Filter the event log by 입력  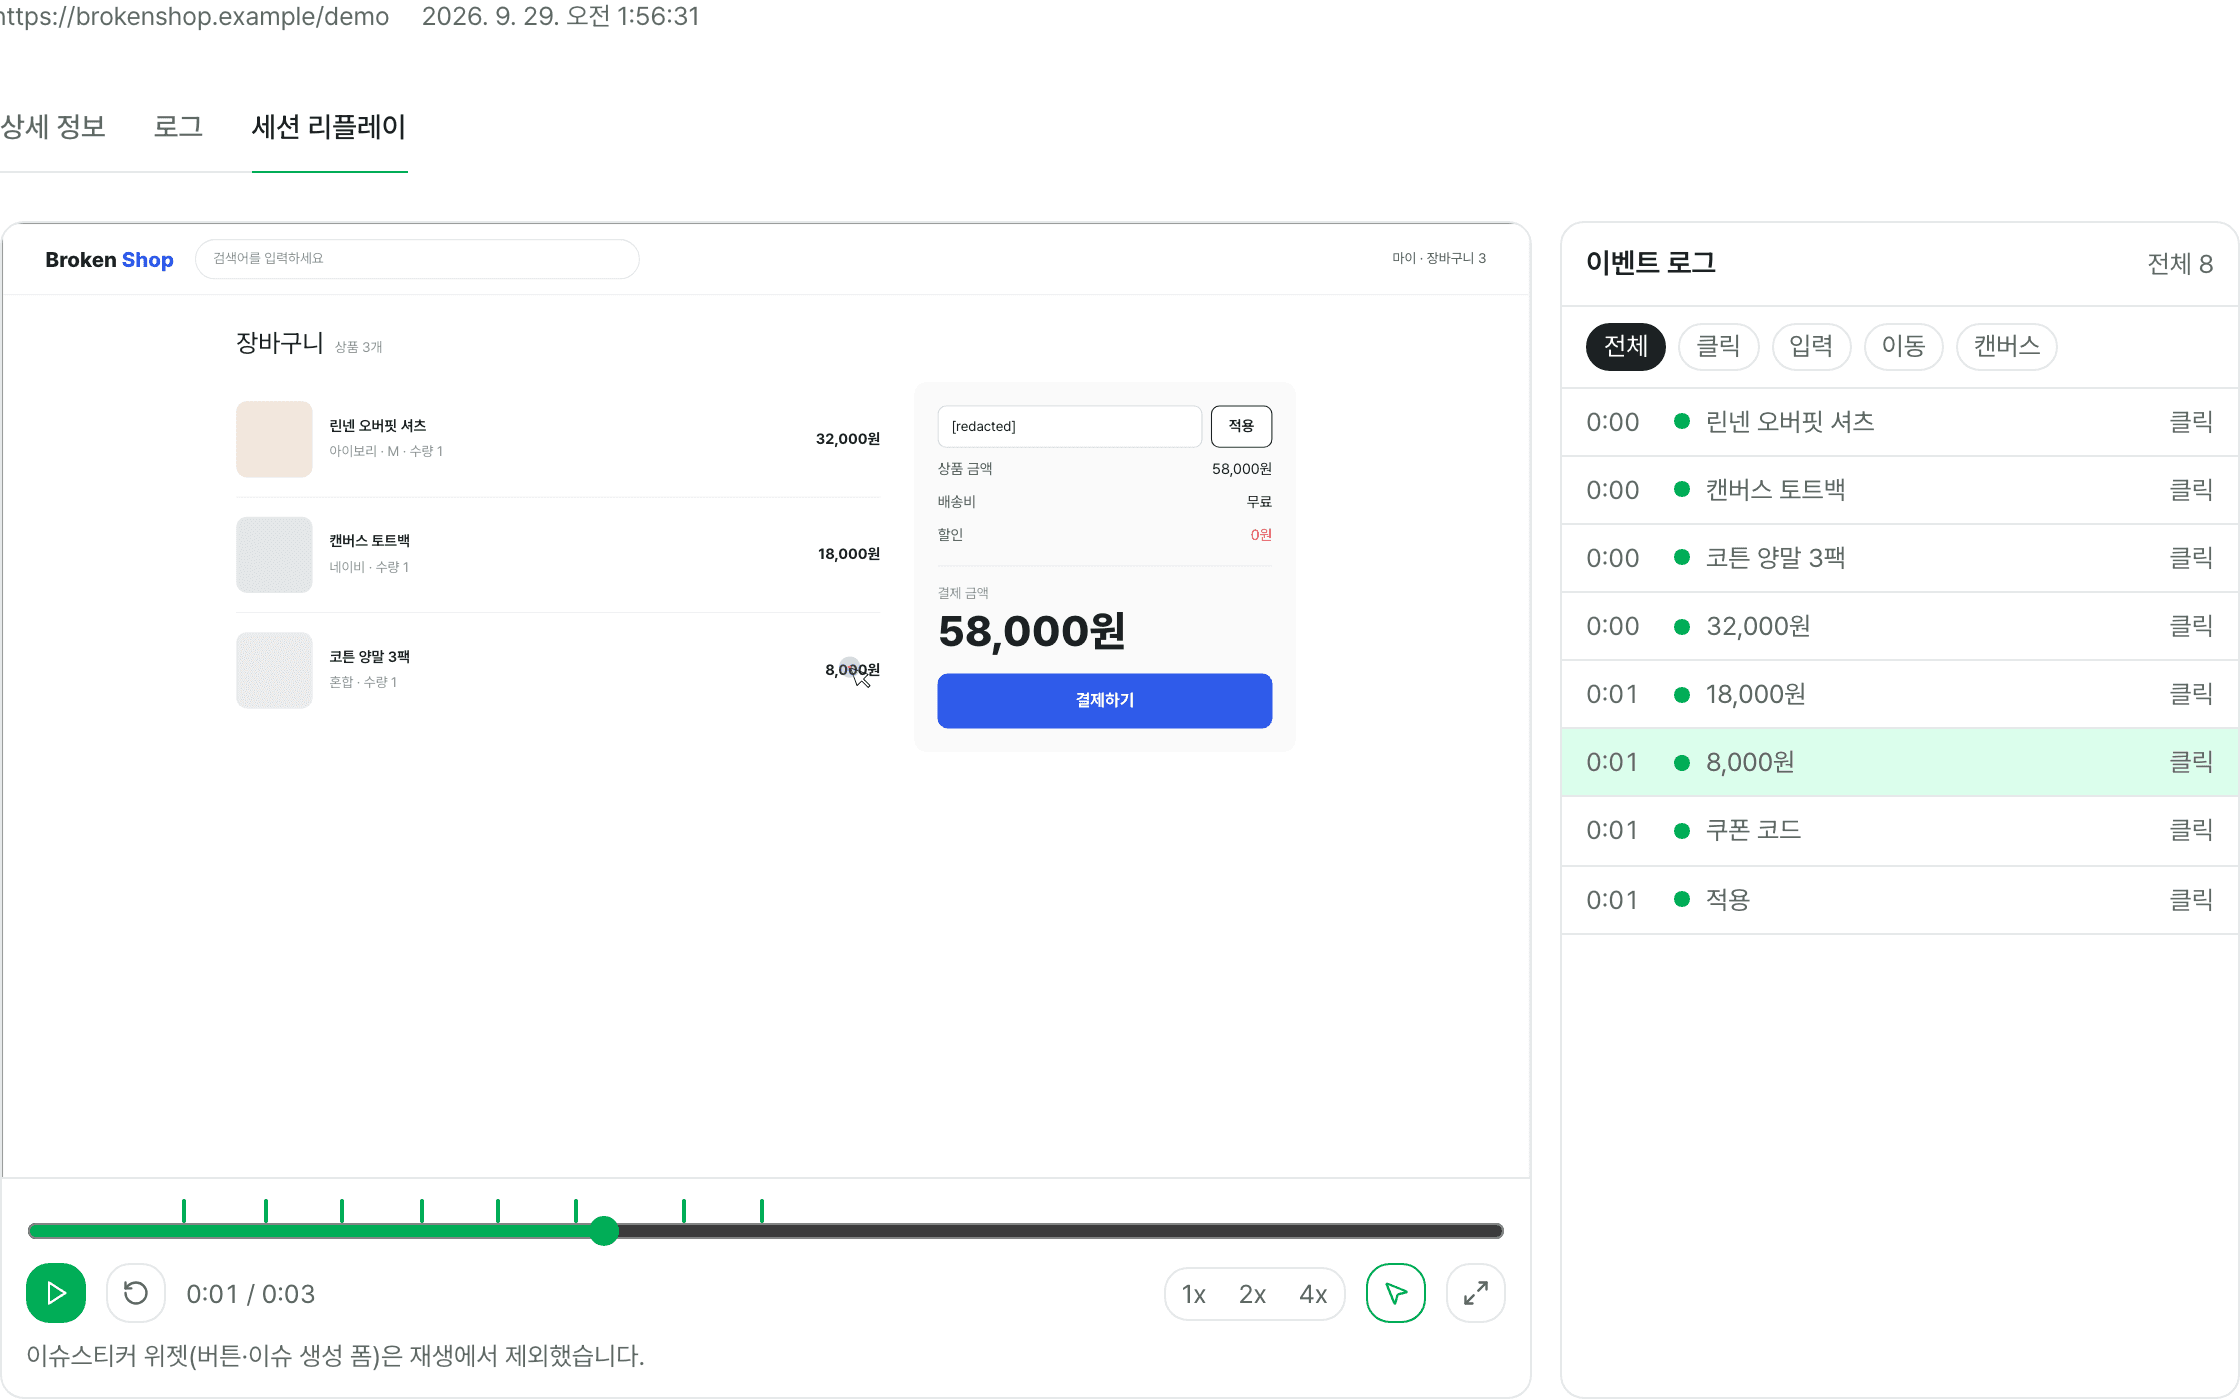click(1811, 346)
